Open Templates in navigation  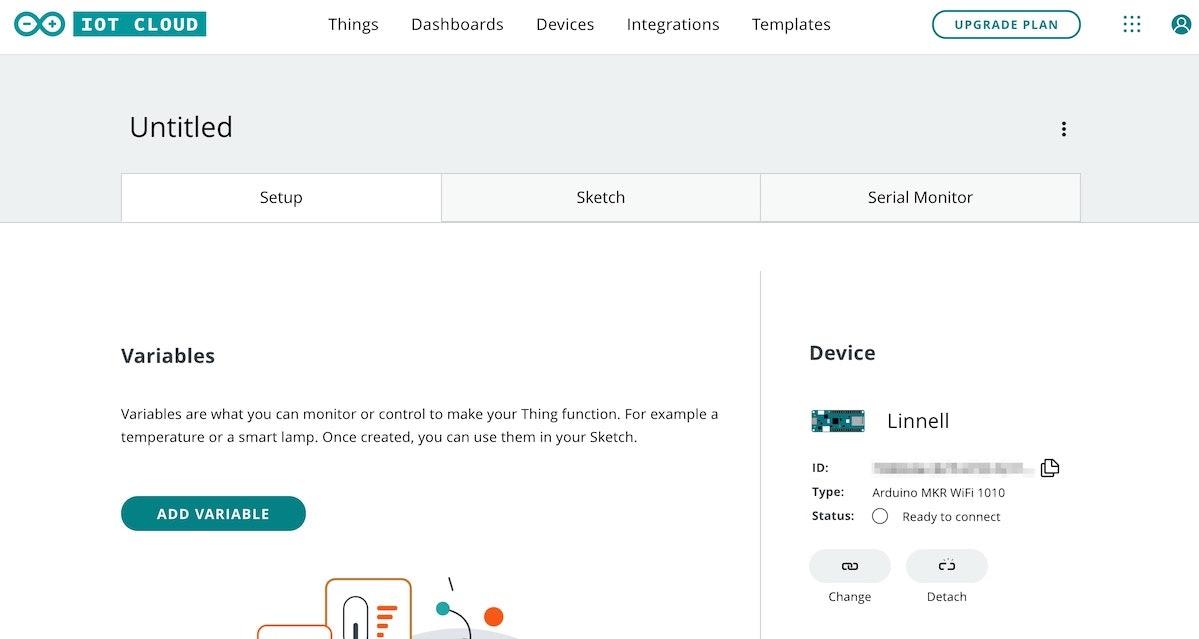791,24
